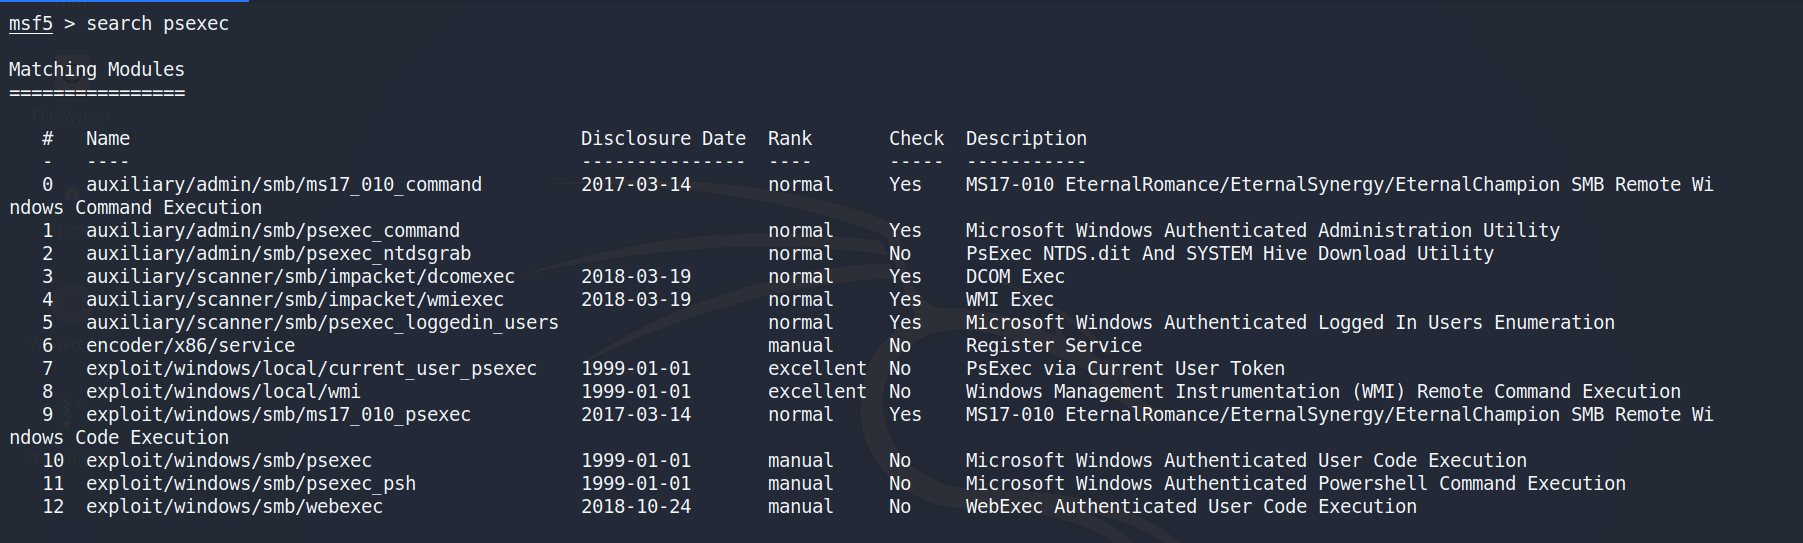
Task: Click the msf5 prompt text
Action: point(30,23)
